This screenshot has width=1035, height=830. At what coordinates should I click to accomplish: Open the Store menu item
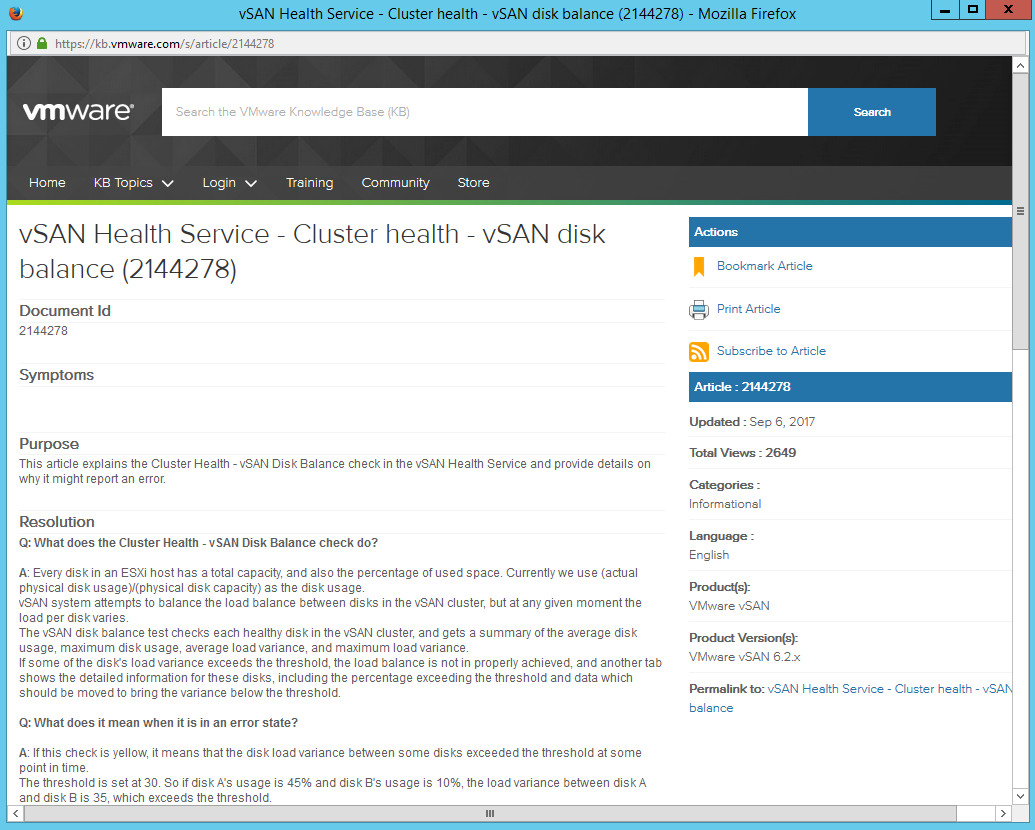tap(473, 183)
